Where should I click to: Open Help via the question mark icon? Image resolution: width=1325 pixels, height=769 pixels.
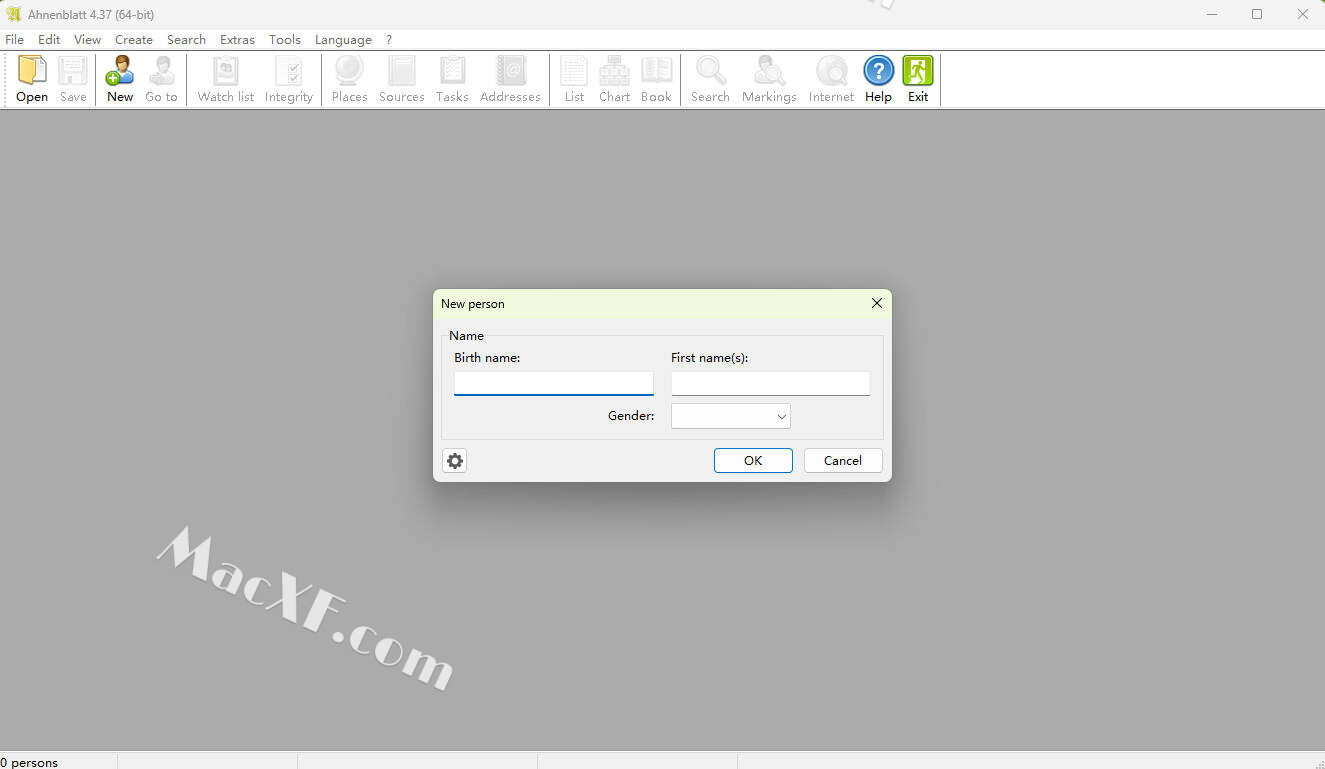pyautogui.click(x=878, y=72)
